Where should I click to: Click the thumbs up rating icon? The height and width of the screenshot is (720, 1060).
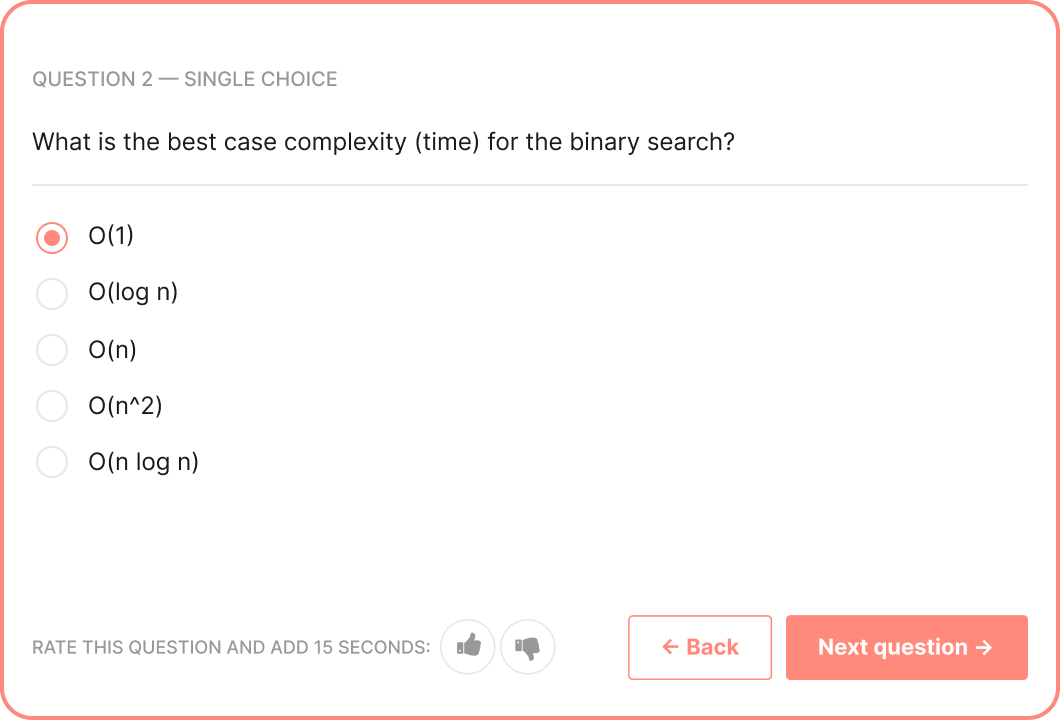(468, 646)
